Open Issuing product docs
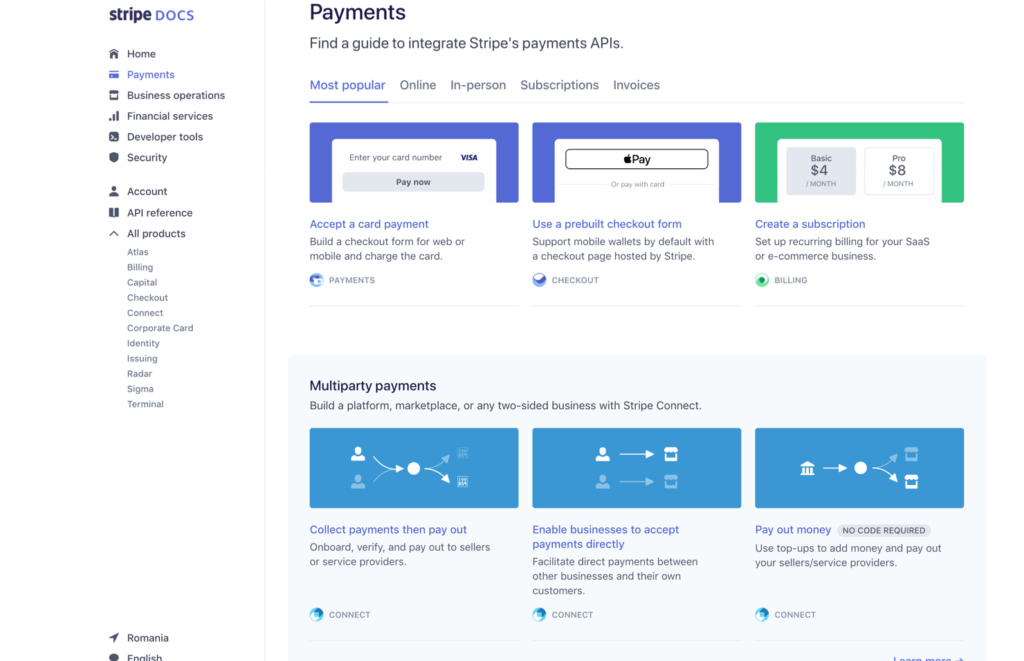Screen dimensions: 1024x661 pos(142,359)
